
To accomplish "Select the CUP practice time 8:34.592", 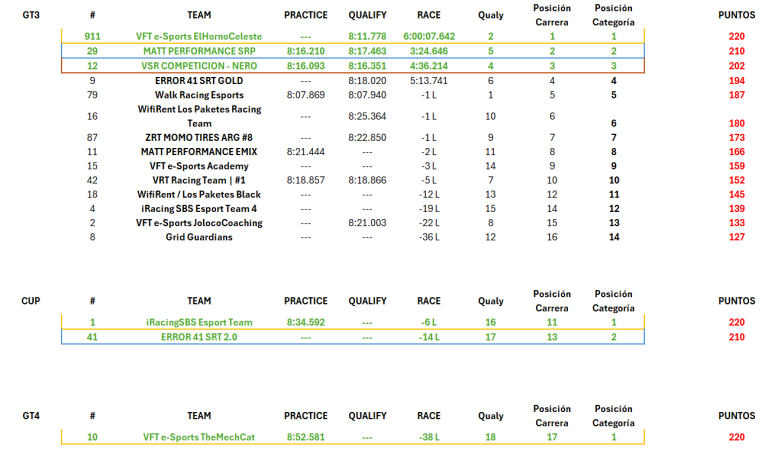I will pyautogui.click(x=306, y=322).
